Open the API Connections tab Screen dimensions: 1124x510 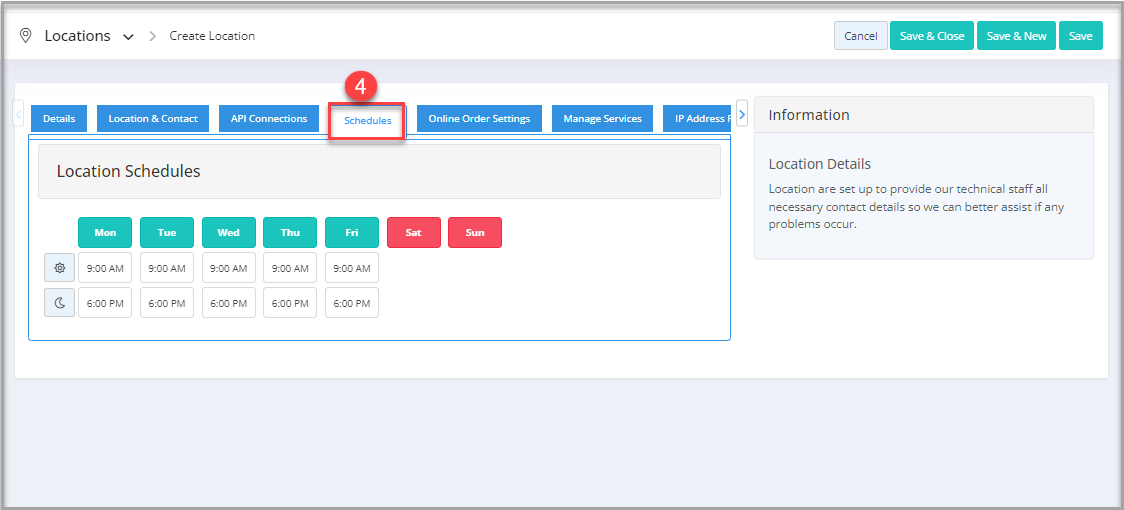click(269, 119)
